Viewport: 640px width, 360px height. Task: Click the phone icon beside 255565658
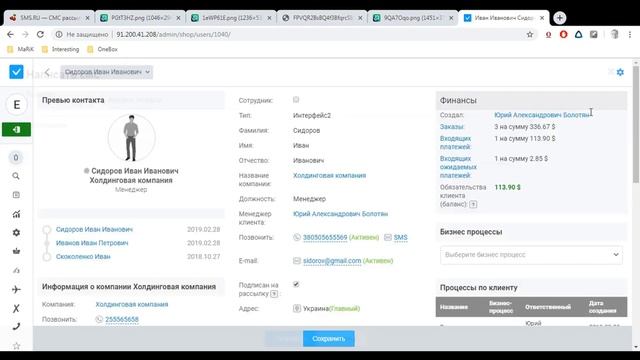click(99, 320)
